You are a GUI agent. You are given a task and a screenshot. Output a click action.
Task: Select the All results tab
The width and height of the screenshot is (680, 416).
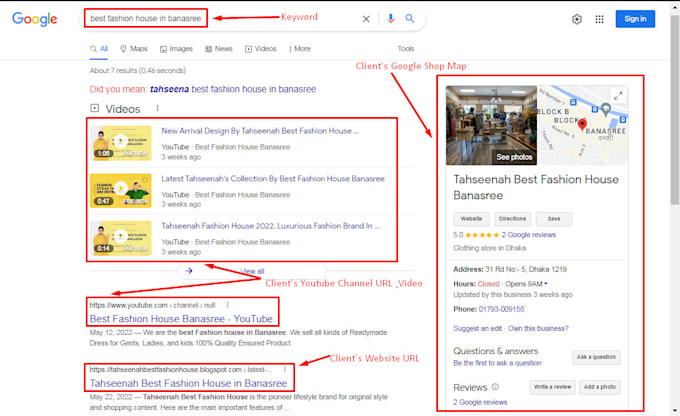pyautogui.click(x=99, y=49)
